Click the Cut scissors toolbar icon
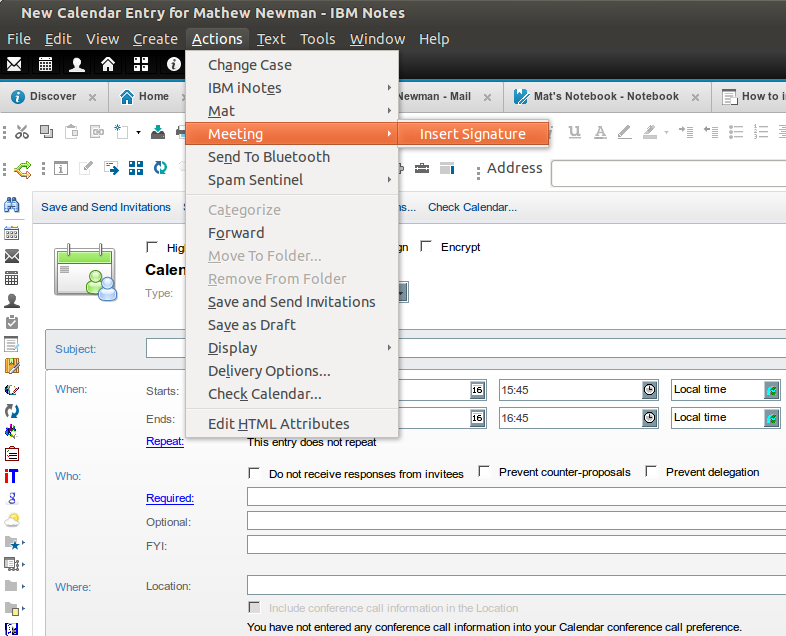This screenshot has height=636, width=786. click(21, 132)
